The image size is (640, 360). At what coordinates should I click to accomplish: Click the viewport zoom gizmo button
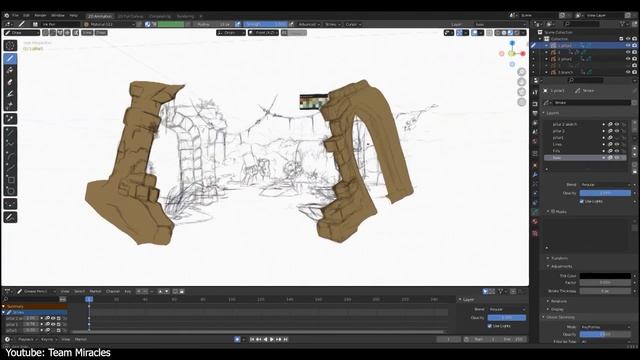[x=522, y=72]
